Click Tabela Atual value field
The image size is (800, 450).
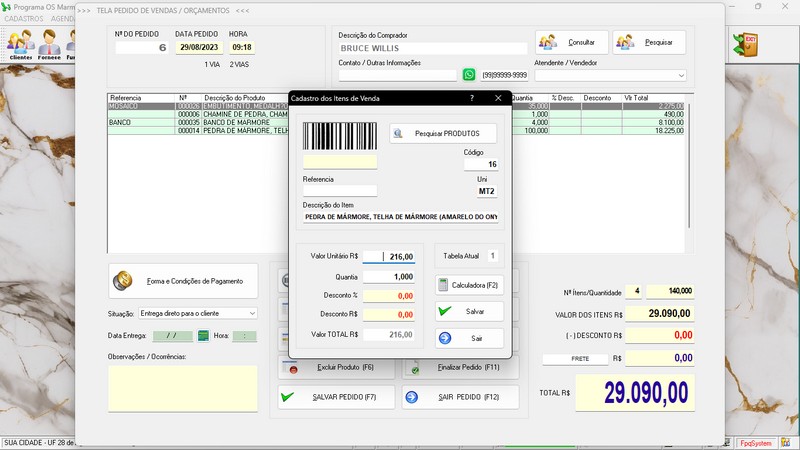click(x=492, y=256)
